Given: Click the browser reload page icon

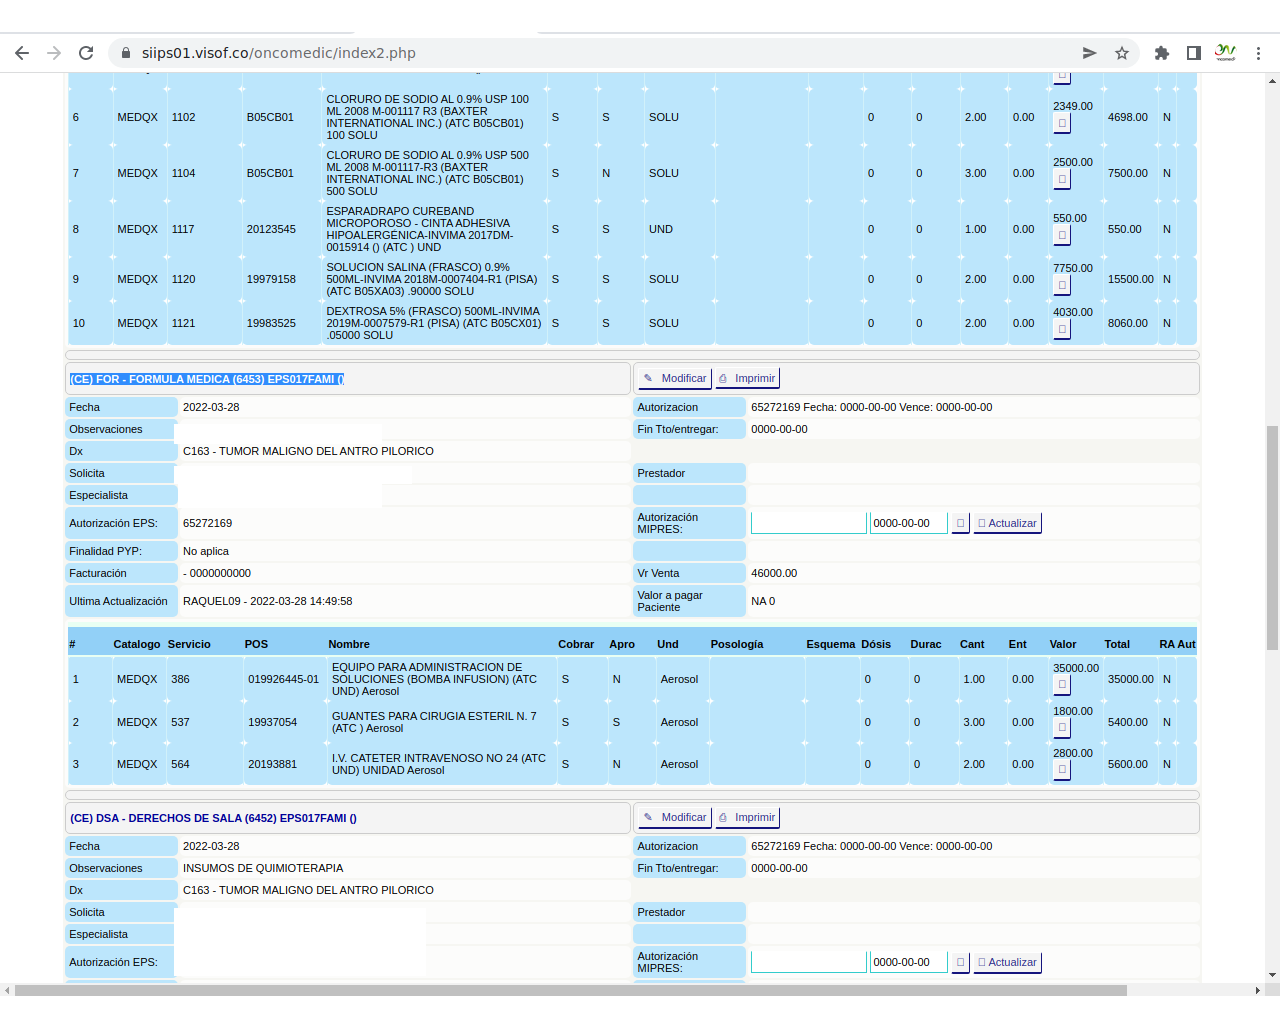Looking at the screenshot, I should tap(86, 53).
